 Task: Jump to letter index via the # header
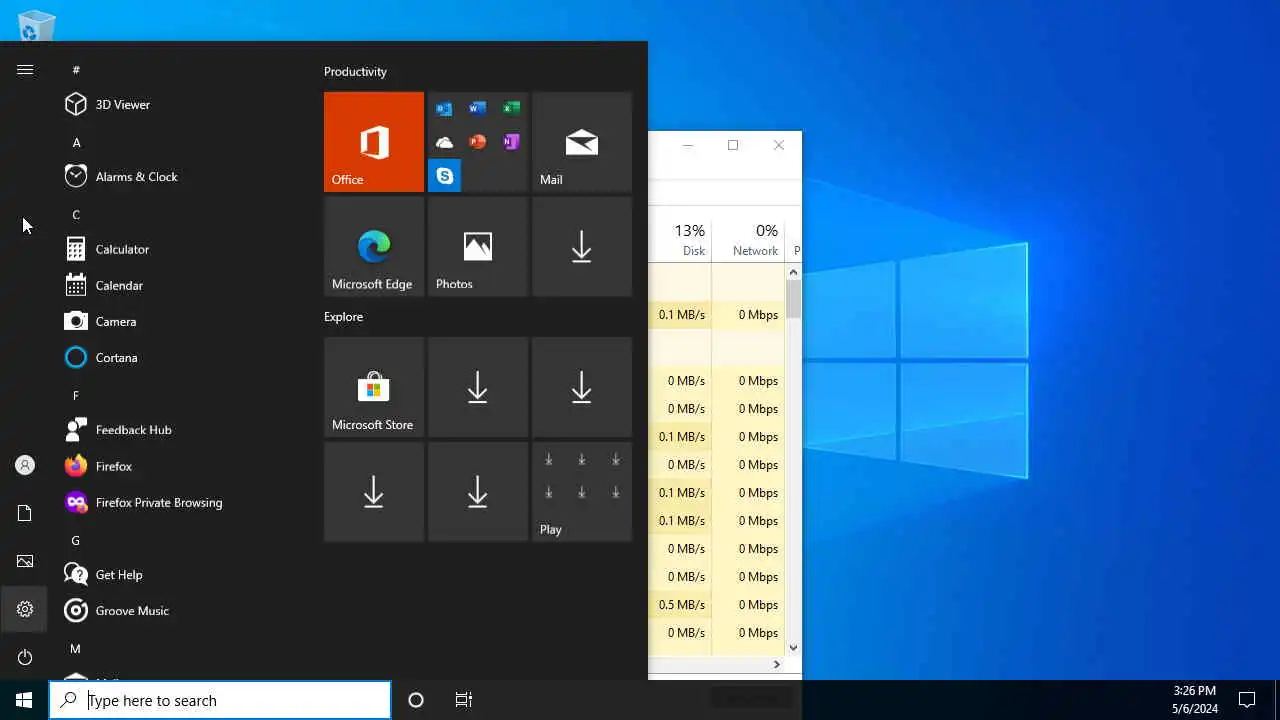(76, 69)
